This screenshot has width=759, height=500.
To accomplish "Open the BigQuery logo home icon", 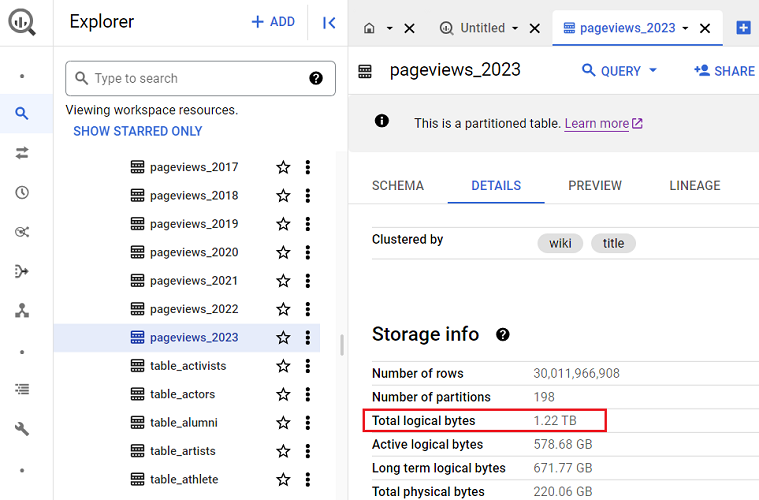I will pyautogui.click(x=22, y=22).
